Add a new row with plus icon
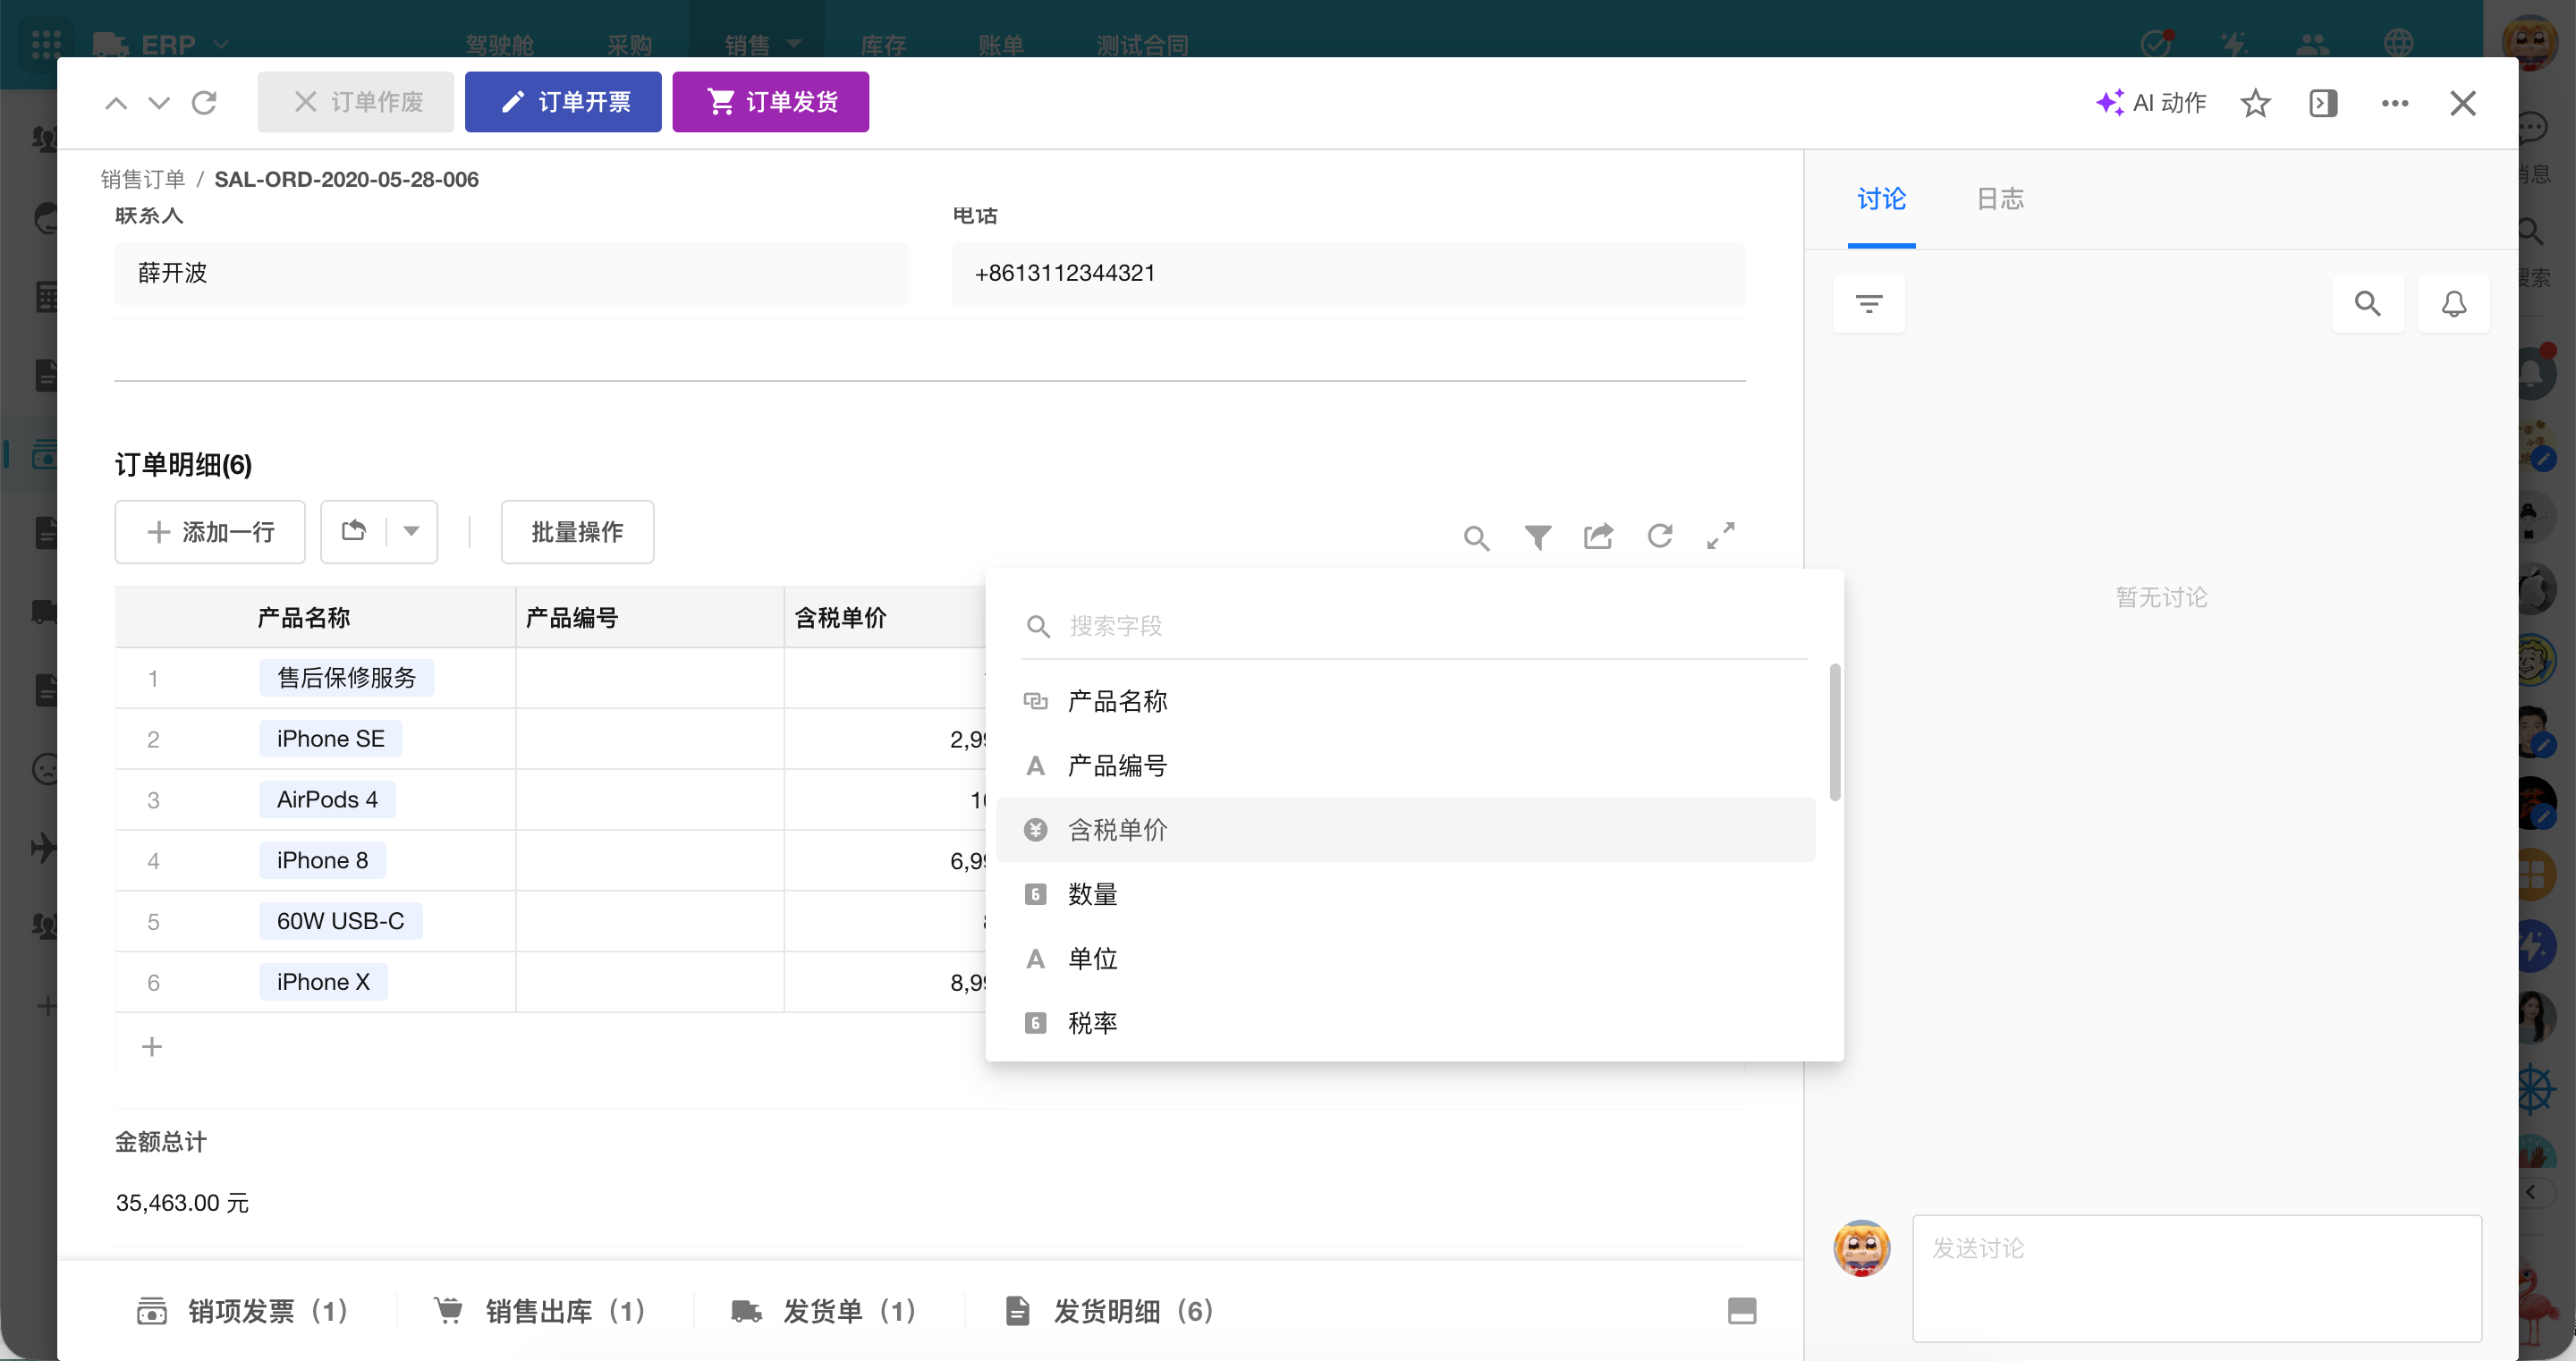Screen dimensions: 2576x1361 tap(152, 1047)
